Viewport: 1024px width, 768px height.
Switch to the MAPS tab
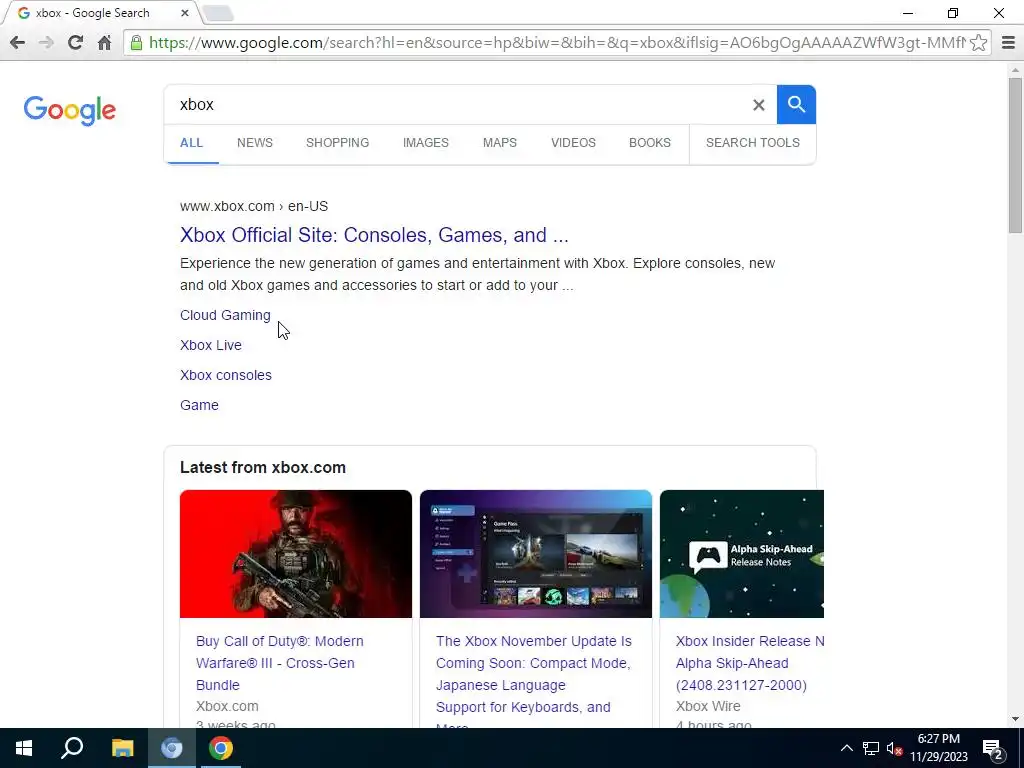pyautogui.click(x=500, y=142)
